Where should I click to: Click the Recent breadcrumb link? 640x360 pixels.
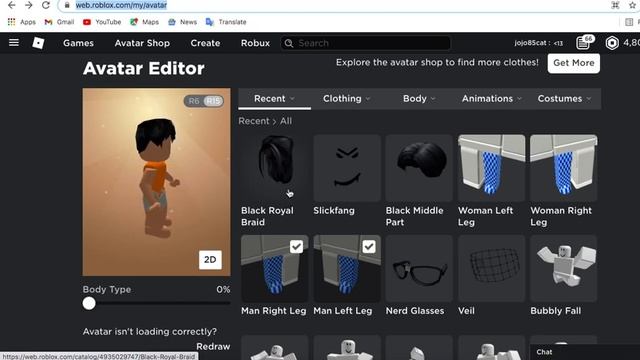coord(254,121)
